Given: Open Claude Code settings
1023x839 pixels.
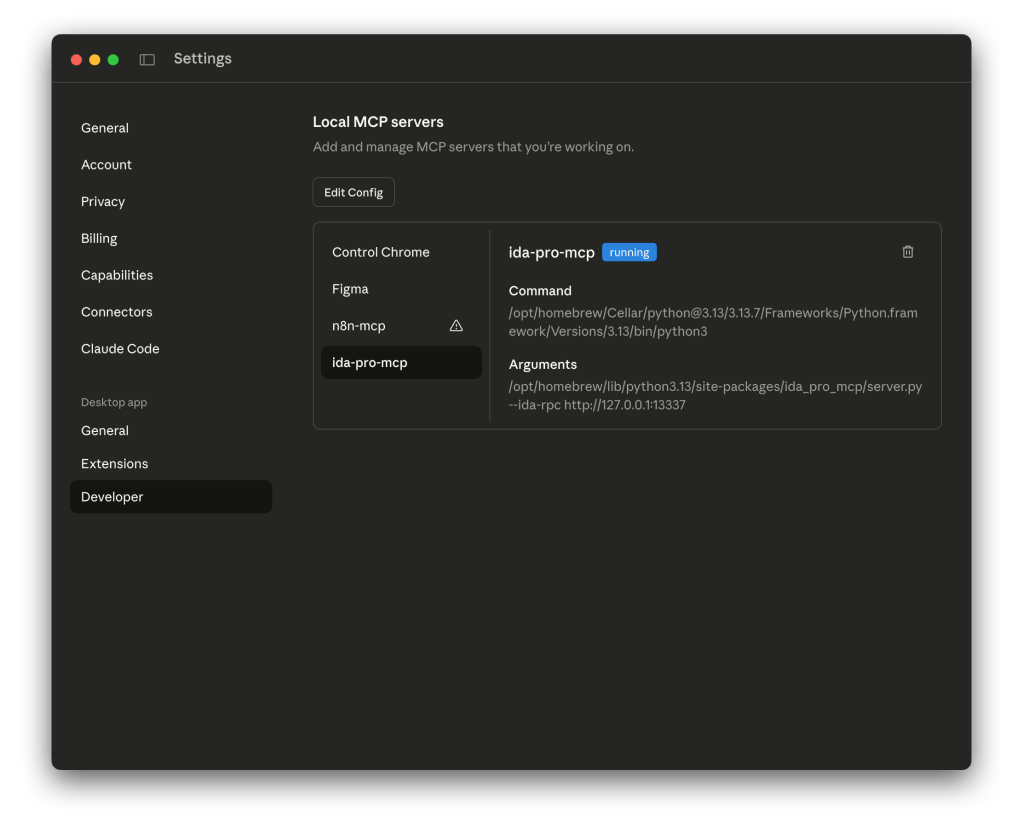Looking at the screenshot, I should pyautogui.click(x=120, y=349).
